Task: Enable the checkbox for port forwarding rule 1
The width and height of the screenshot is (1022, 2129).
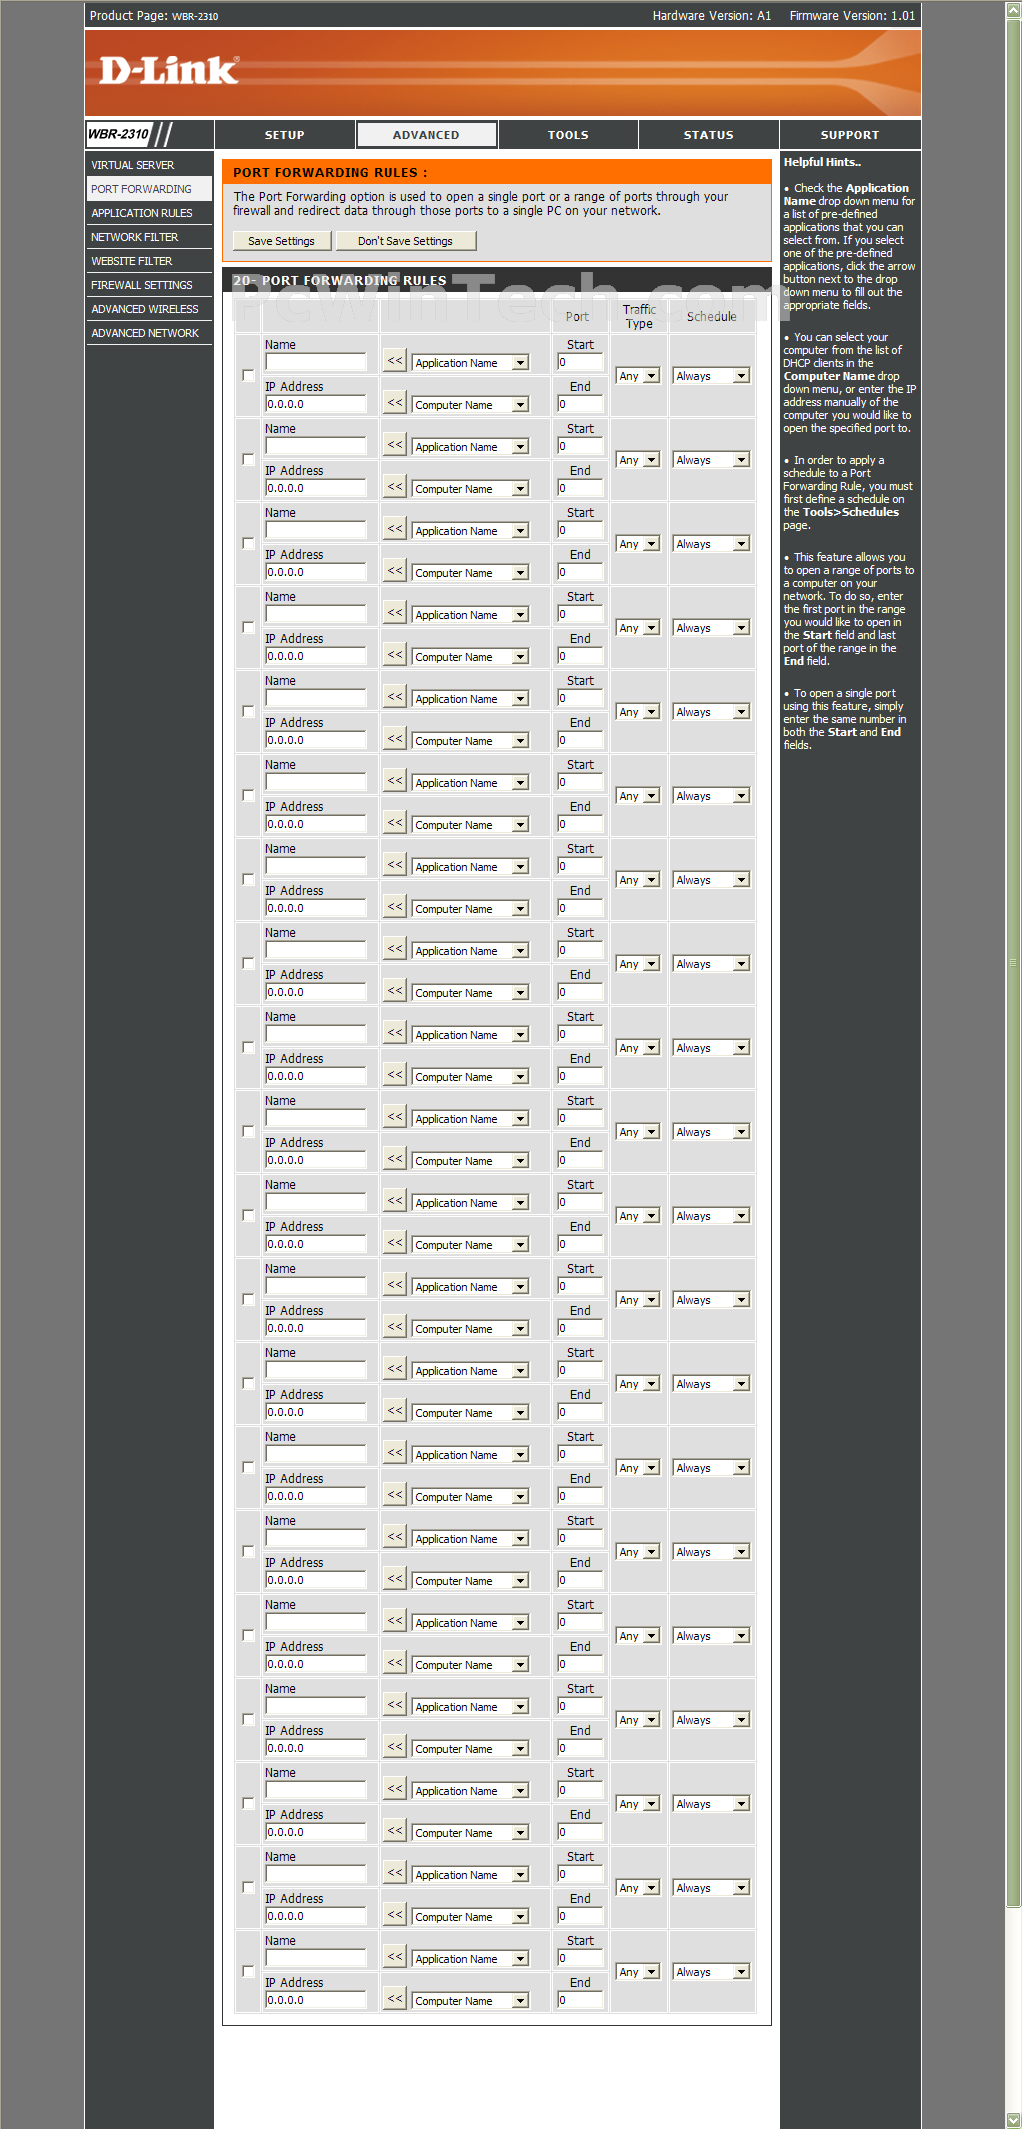Action: tap(248, 375)
